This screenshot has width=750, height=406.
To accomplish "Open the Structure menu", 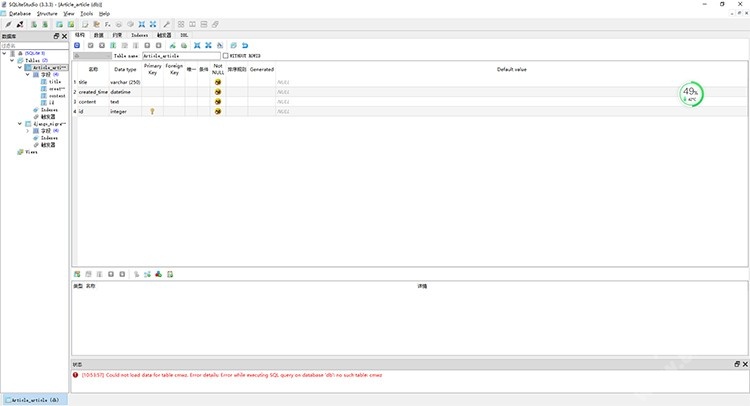I will (x=47, y=14).
